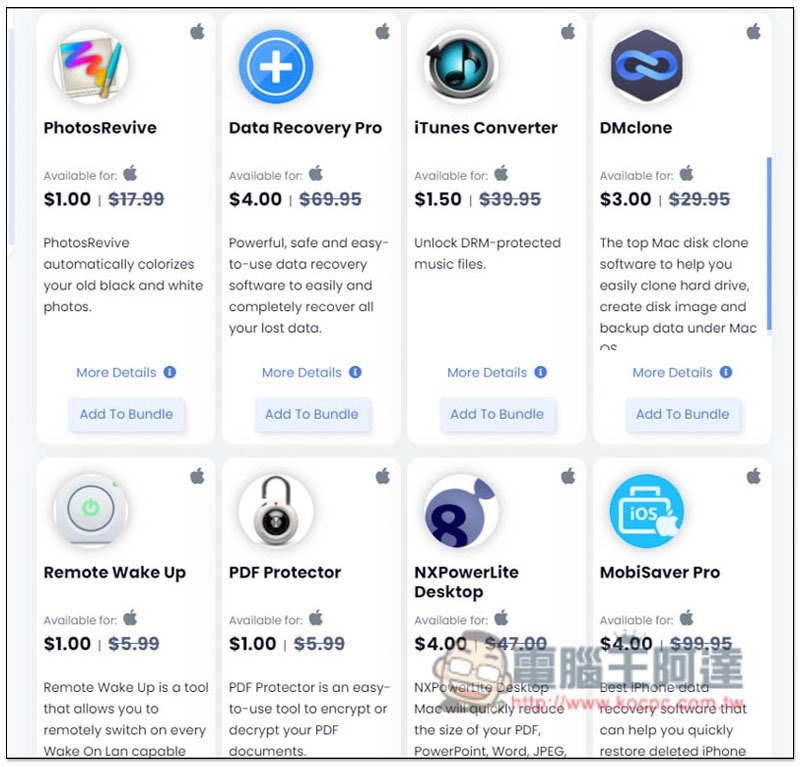
Task: Open More Details for Data Recovery Pro
Action: pyautogui.click(x=302, y=373)
